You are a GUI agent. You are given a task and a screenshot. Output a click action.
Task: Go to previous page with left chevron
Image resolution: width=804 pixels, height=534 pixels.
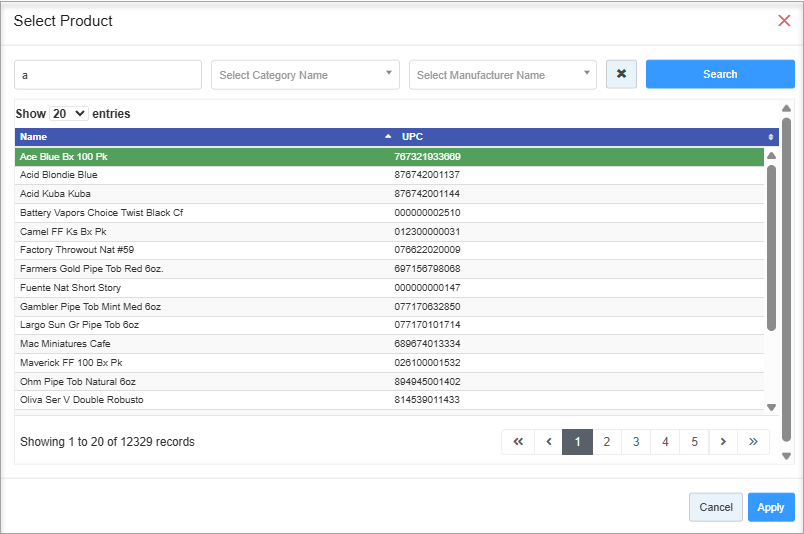[548, 442]
